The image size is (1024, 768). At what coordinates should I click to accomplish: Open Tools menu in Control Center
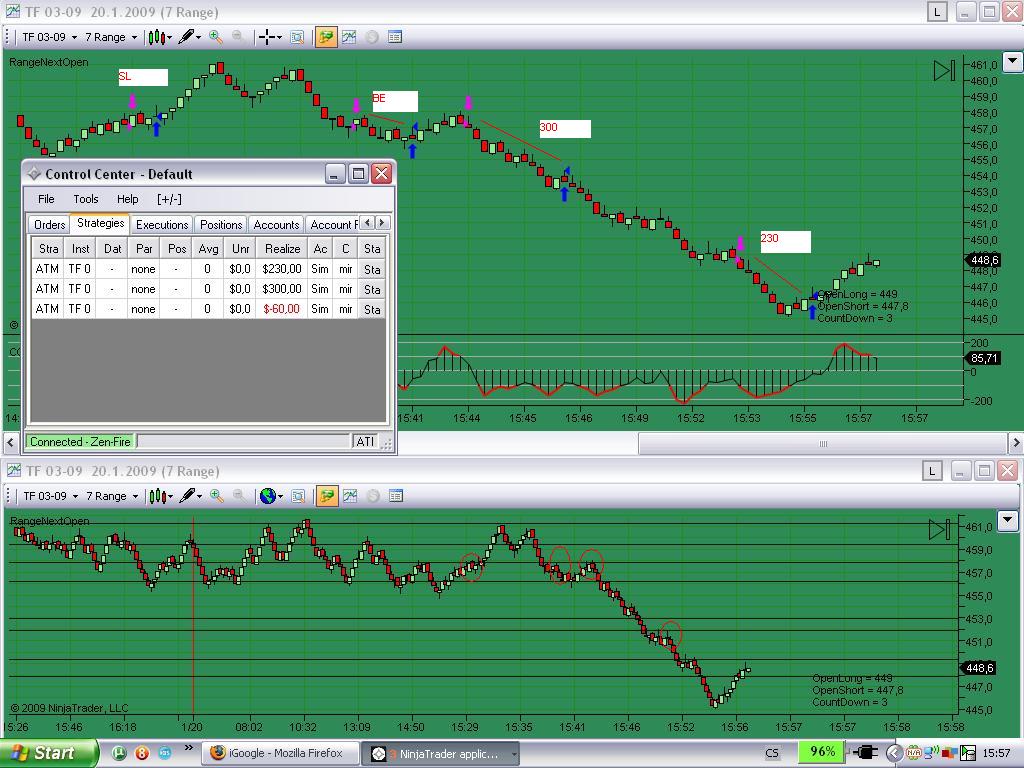click(86, 199)
